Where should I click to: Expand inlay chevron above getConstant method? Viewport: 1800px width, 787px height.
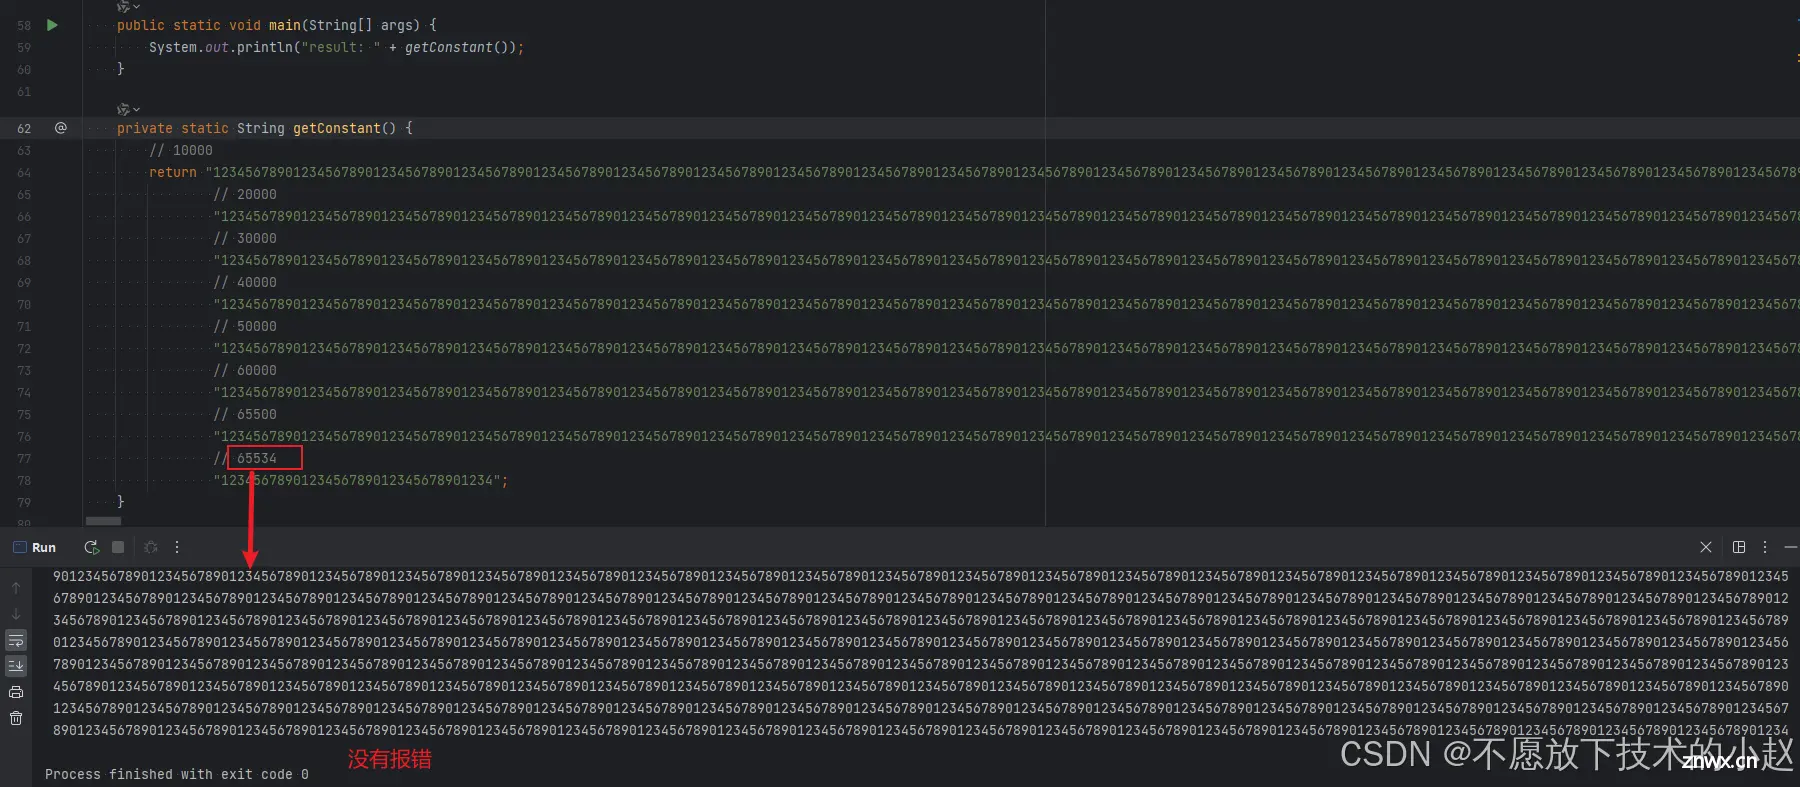click(x=136, y=109)
